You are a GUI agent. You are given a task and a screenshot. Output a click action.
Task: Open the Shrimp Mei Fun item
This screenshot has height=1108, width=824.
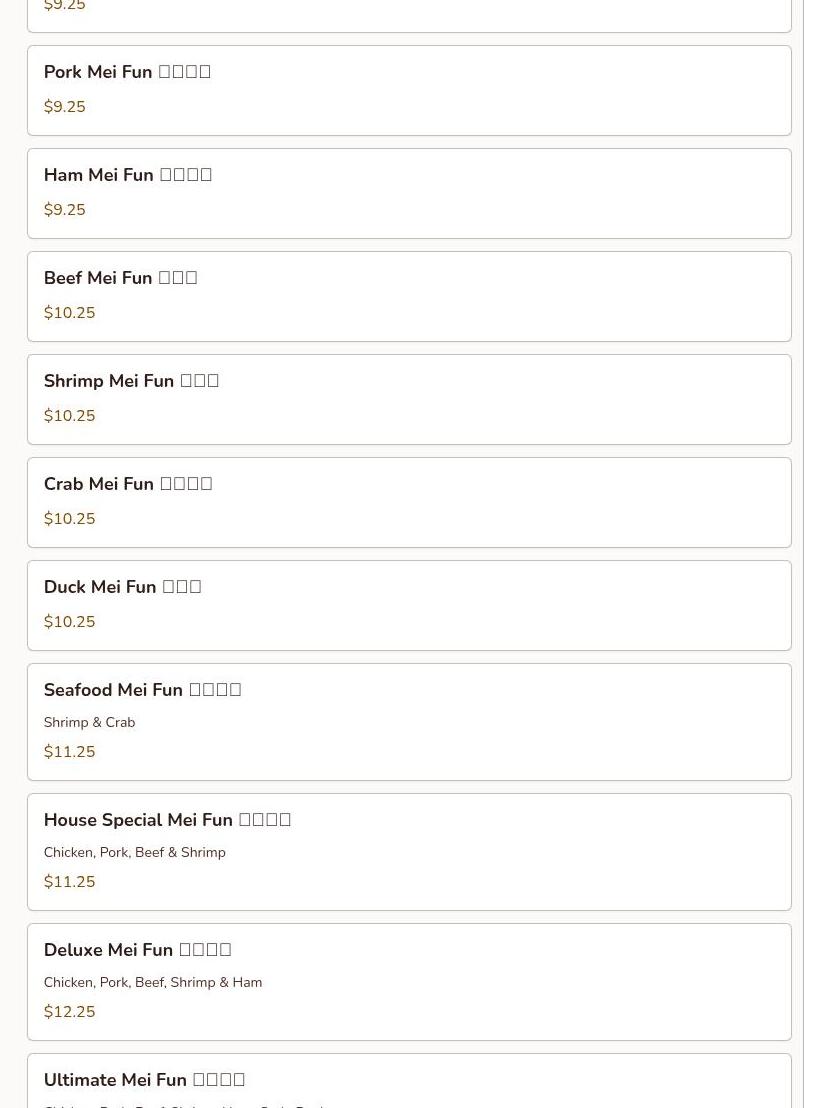click(131, 381)
